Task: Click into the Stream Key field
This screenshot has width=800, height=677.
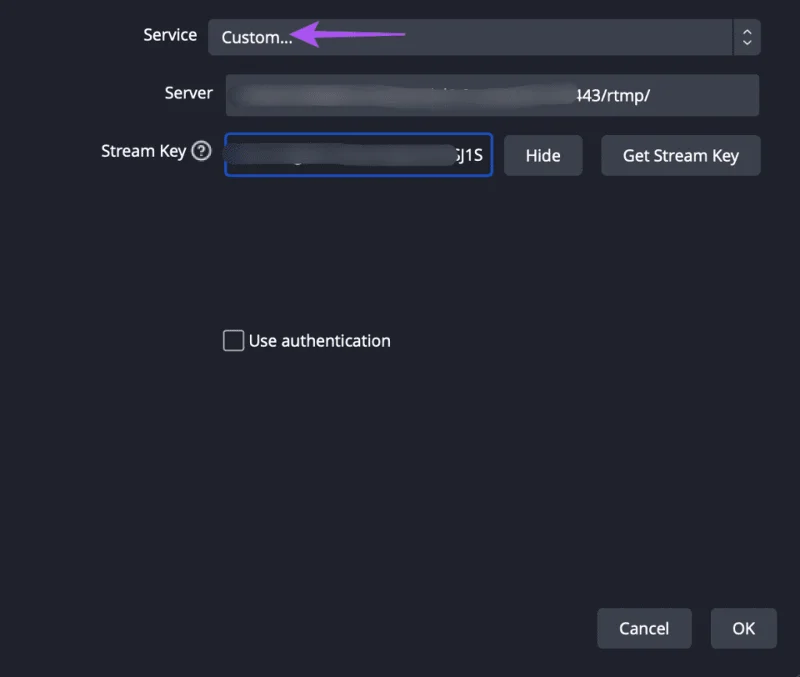Action: coord(359,155)
